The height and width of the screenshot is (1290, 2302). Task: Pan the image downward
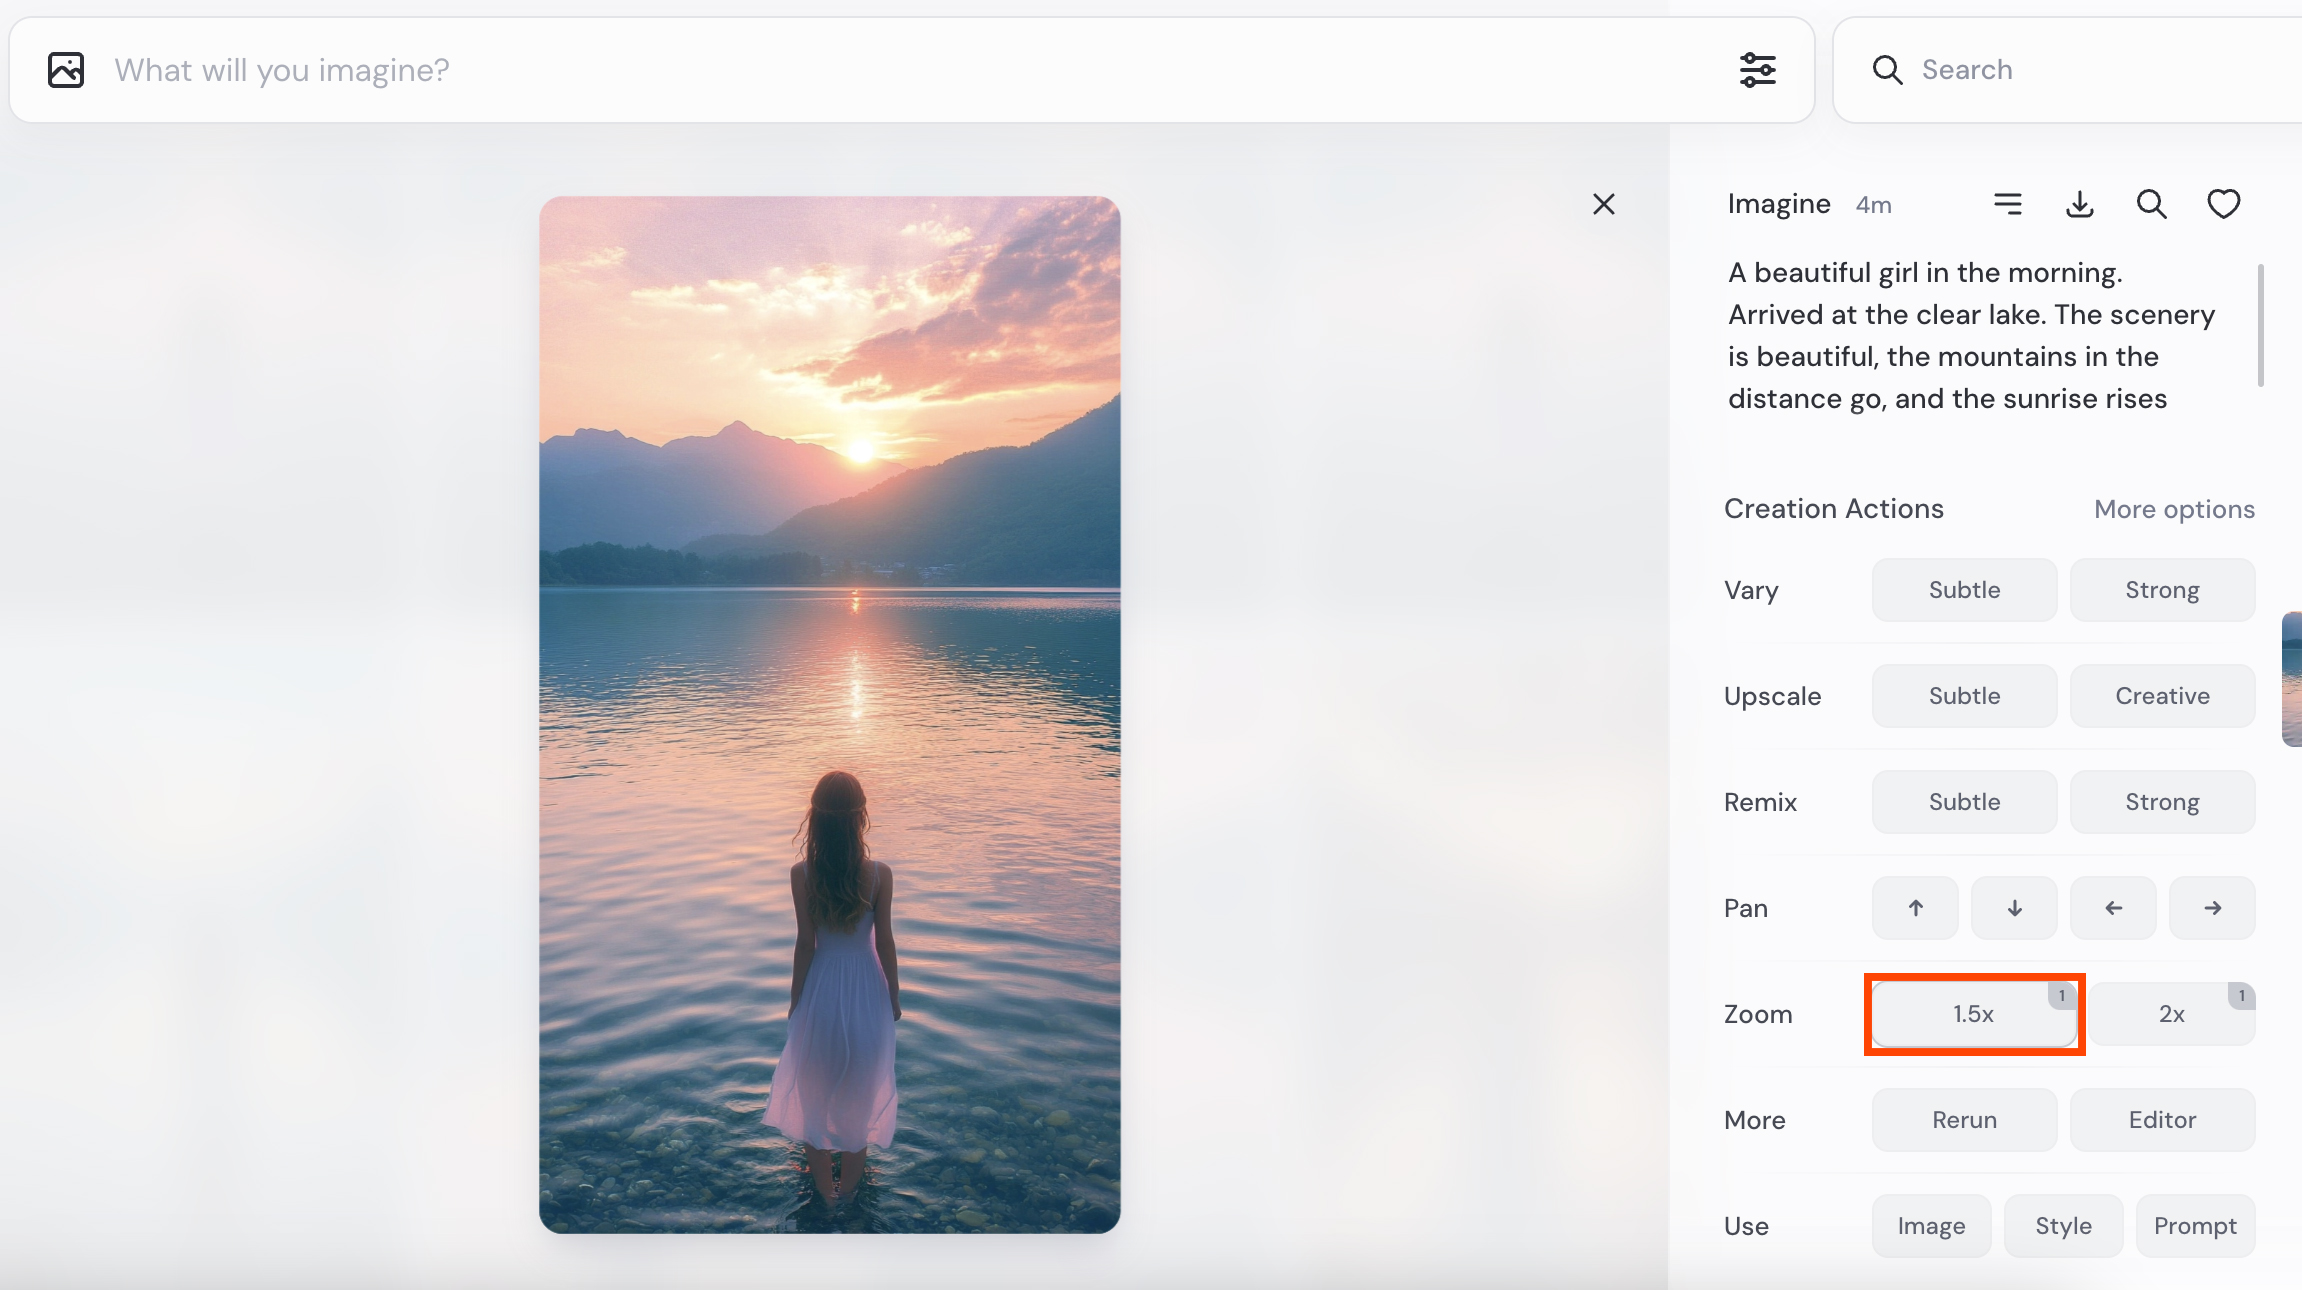tap(2014, 908)
